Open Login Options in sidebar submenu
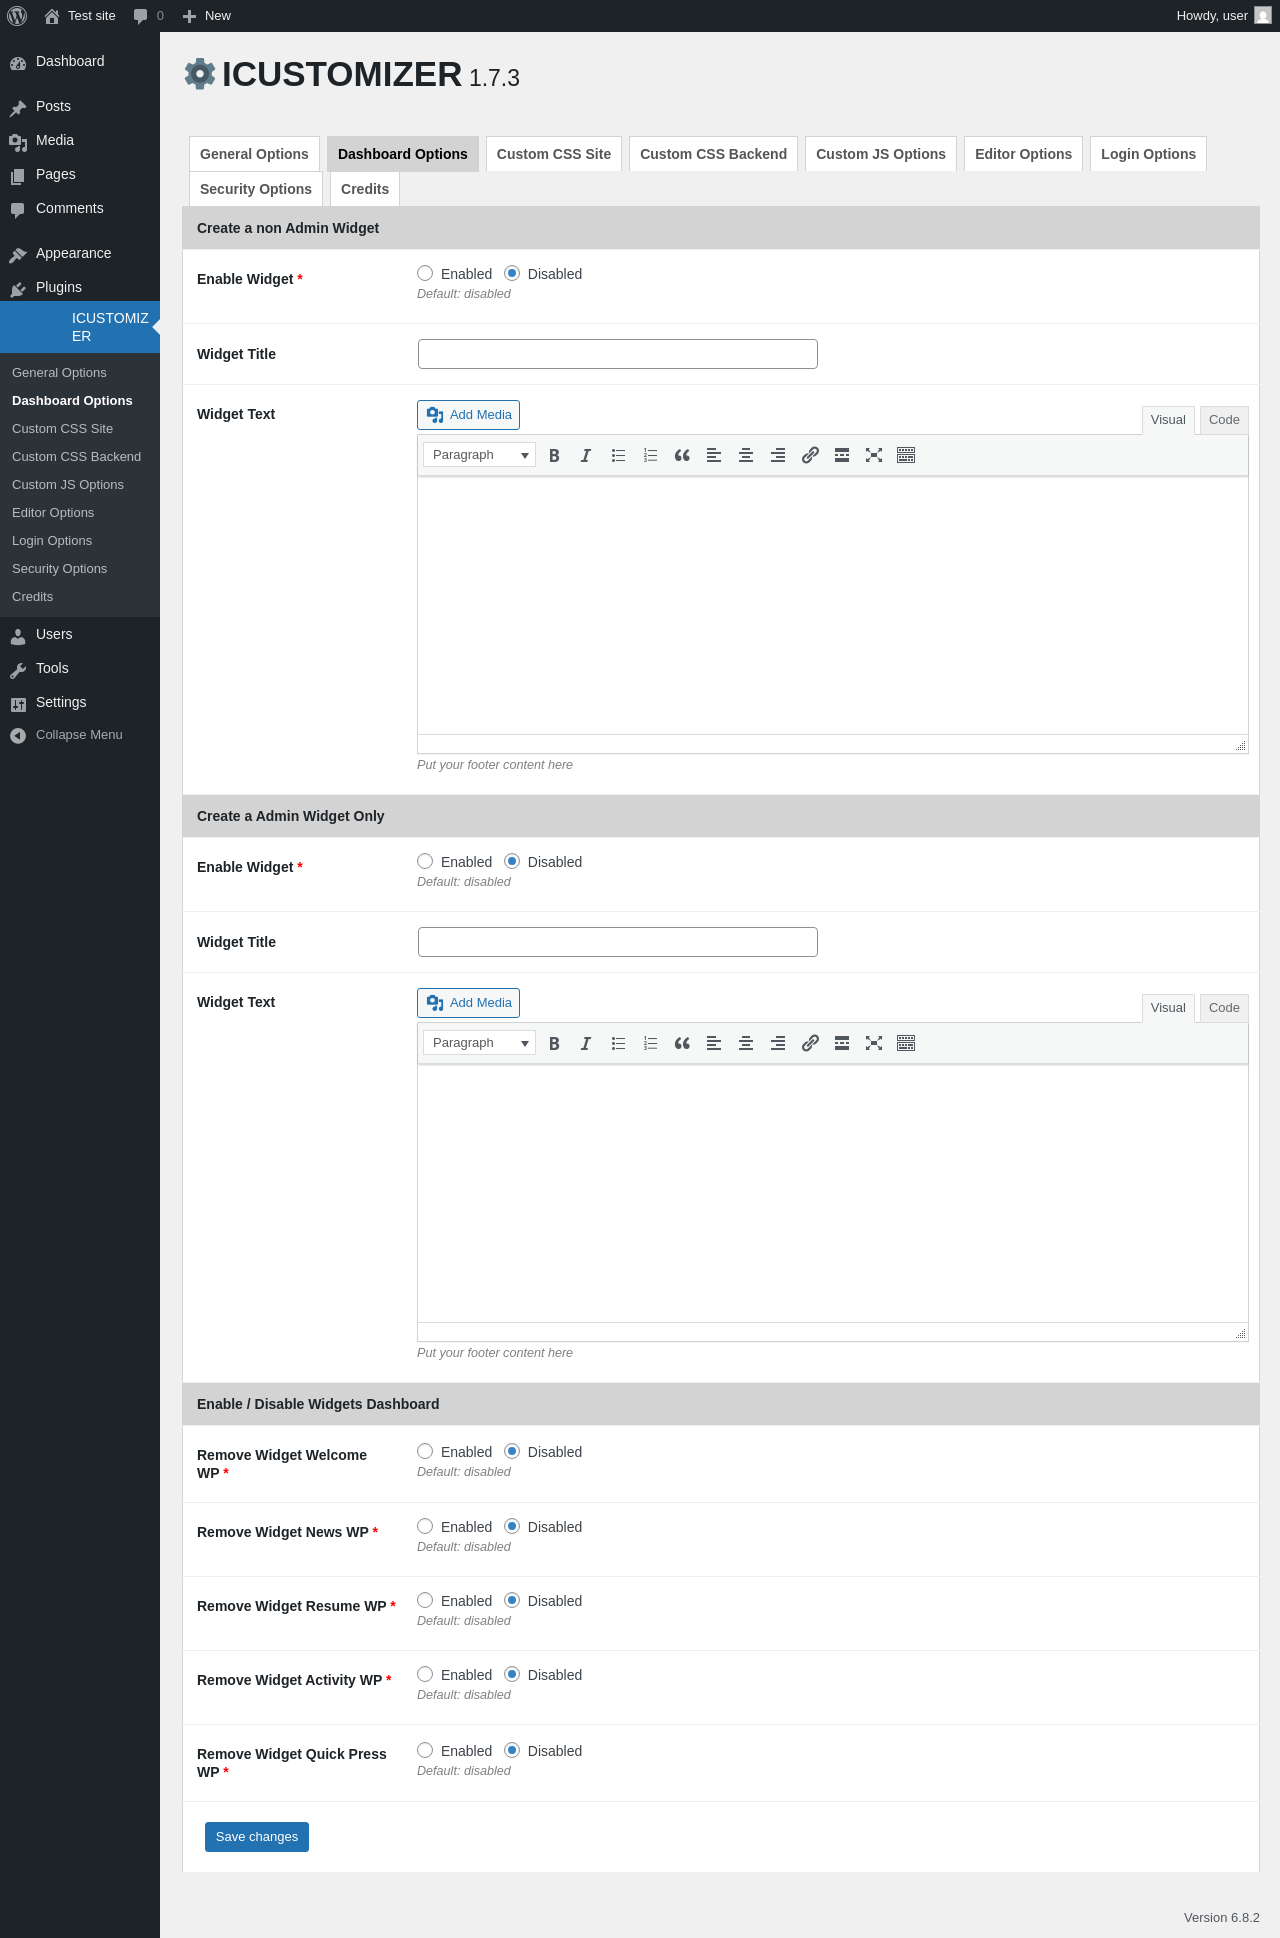 52,541
